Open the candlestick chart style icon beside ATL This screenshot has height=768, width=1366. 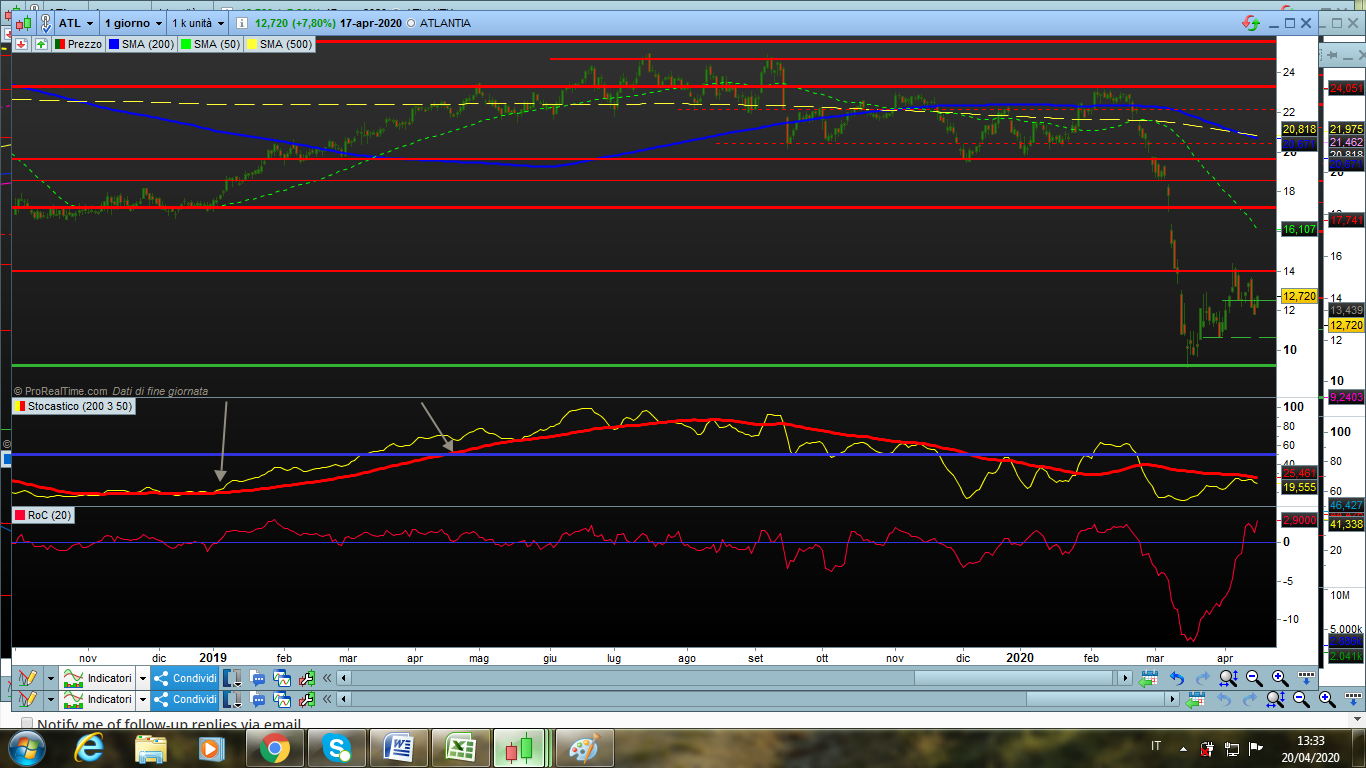(23, 22)
